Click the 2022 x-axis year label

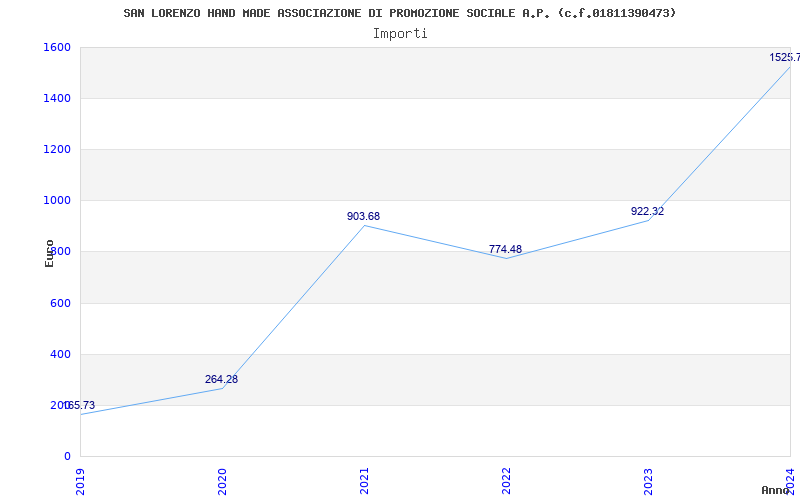(506, 481)
